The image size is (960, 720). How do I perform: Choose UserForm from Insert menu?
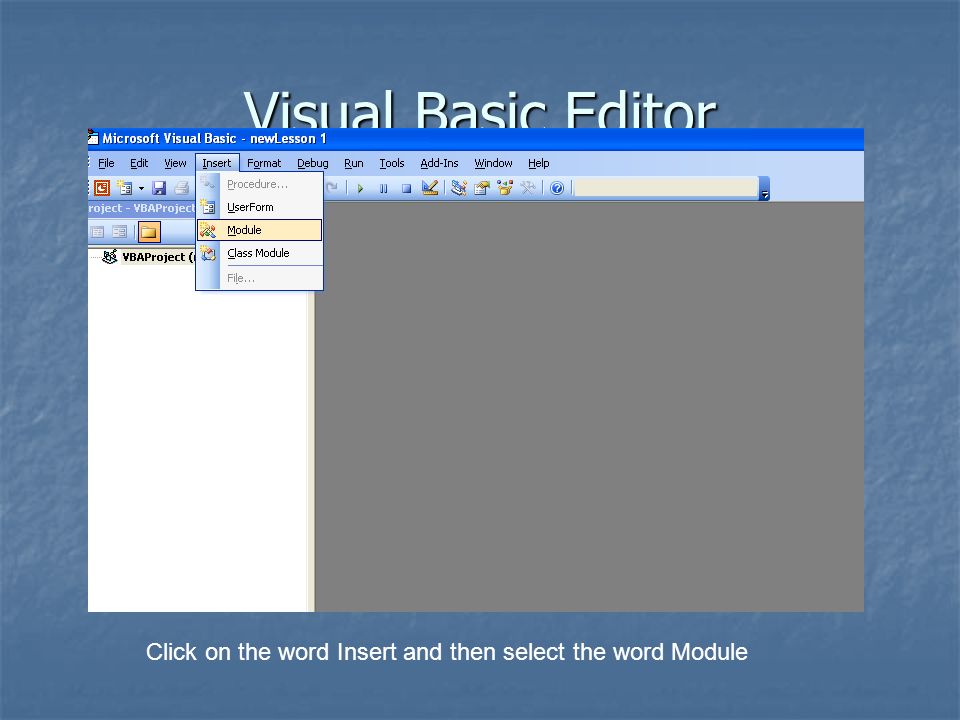coord(260,208)
